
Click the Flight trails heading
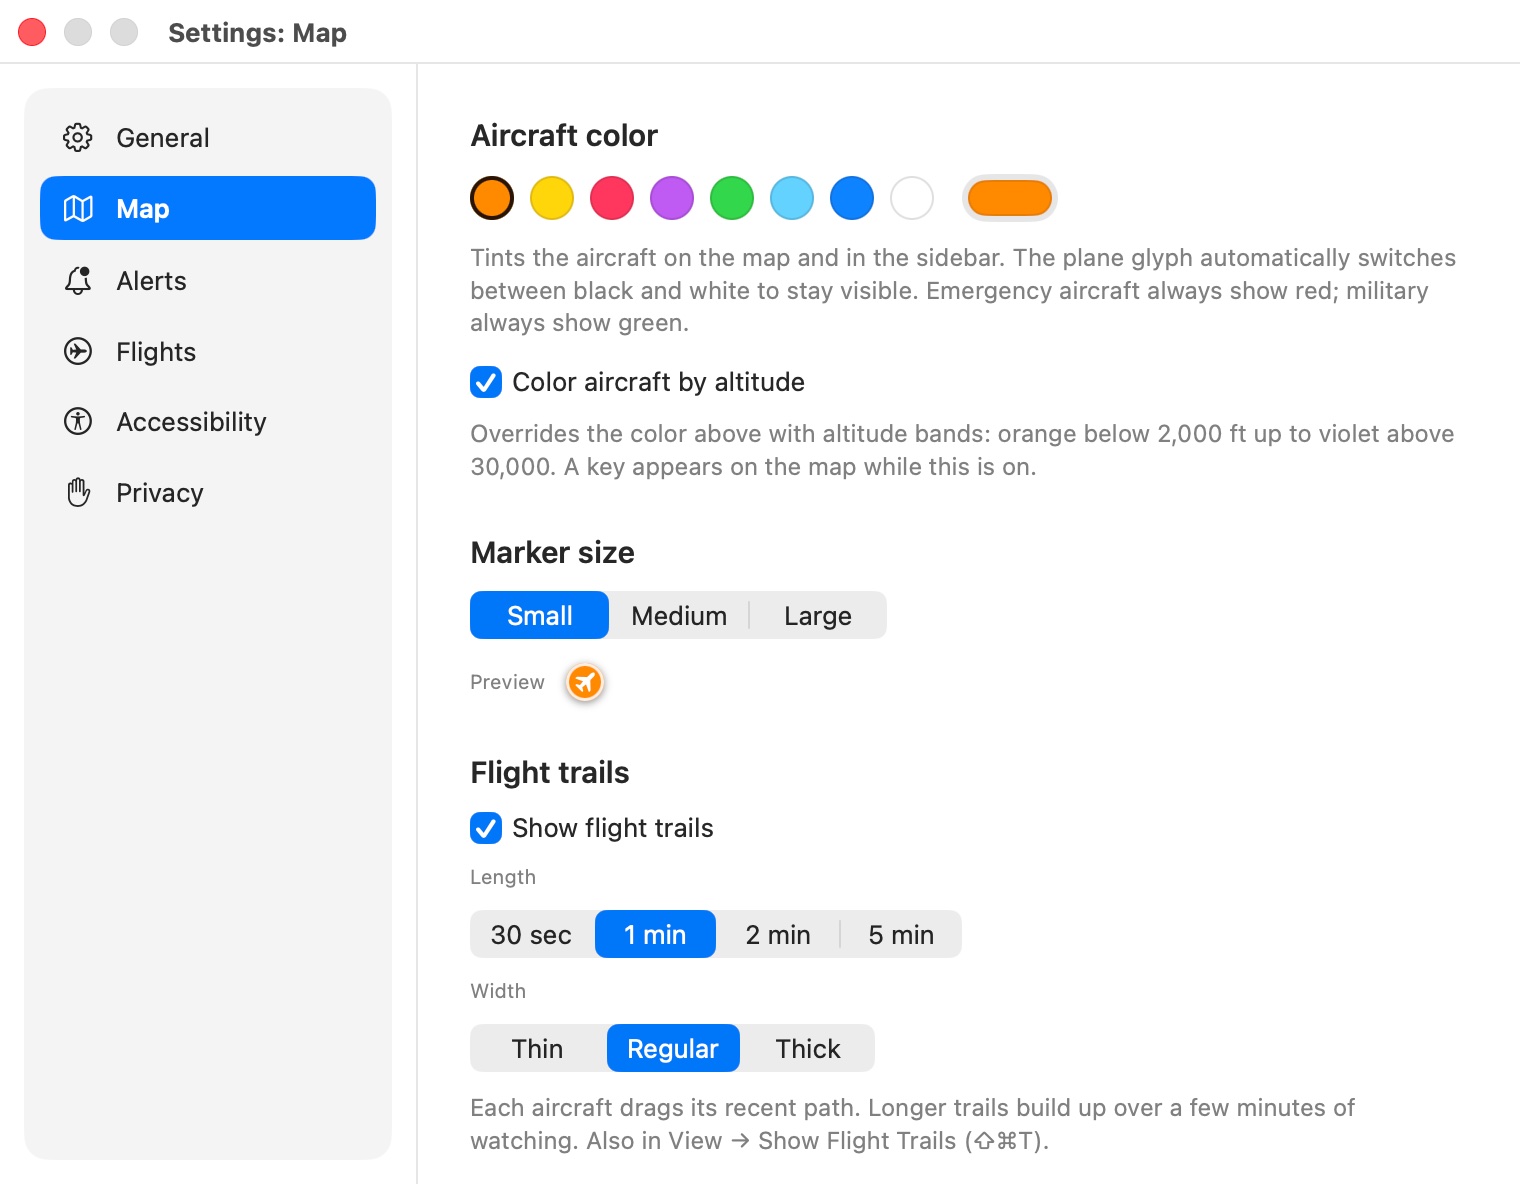click(550, 772)
